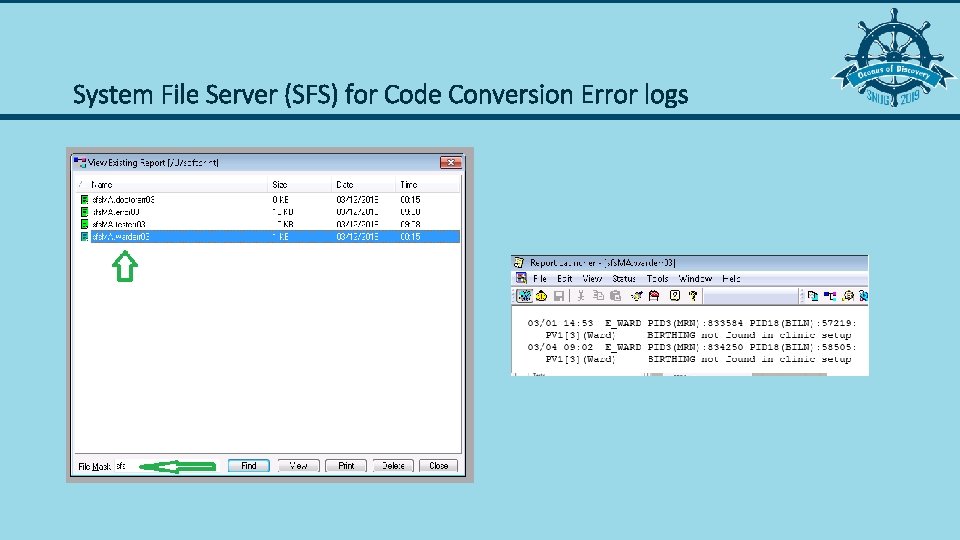The width and height of the screenshot is (960, 540).
Task: Sort the file list by the Date column header
Action: 363,184
